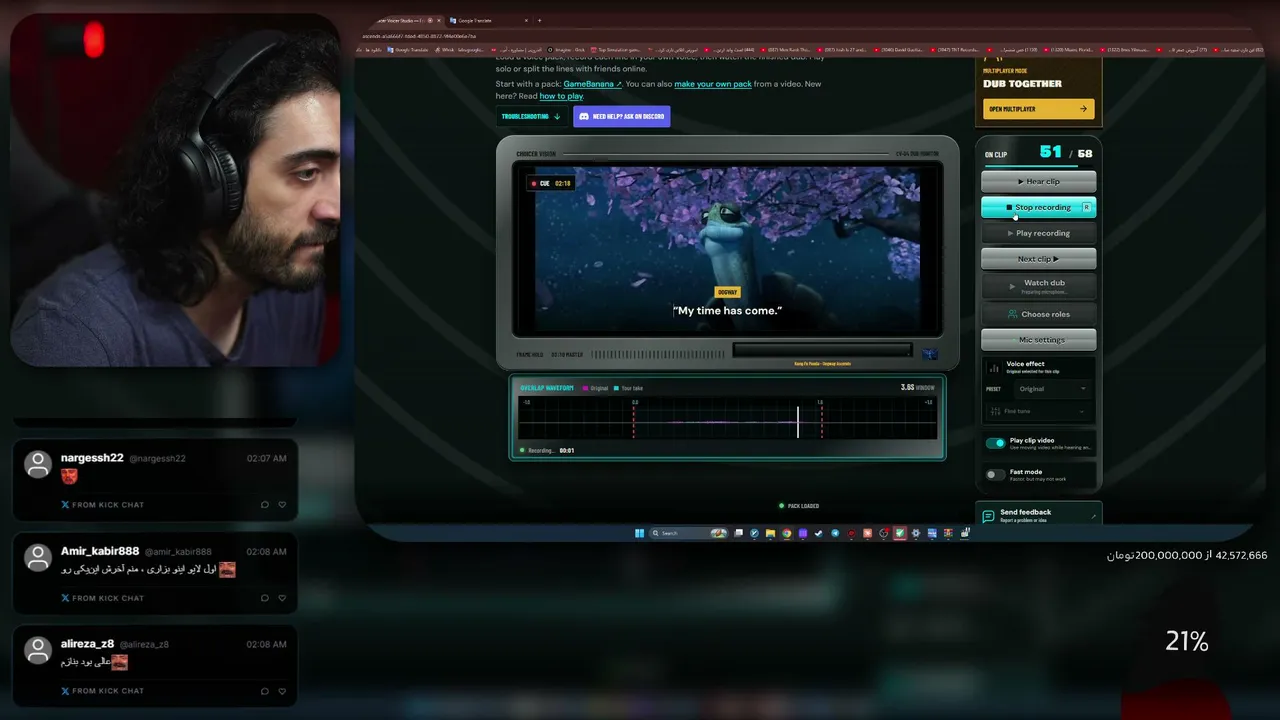The image size is (1280, 720).
Task: Expand the Fine tune section
Action: click(1040, 411)
